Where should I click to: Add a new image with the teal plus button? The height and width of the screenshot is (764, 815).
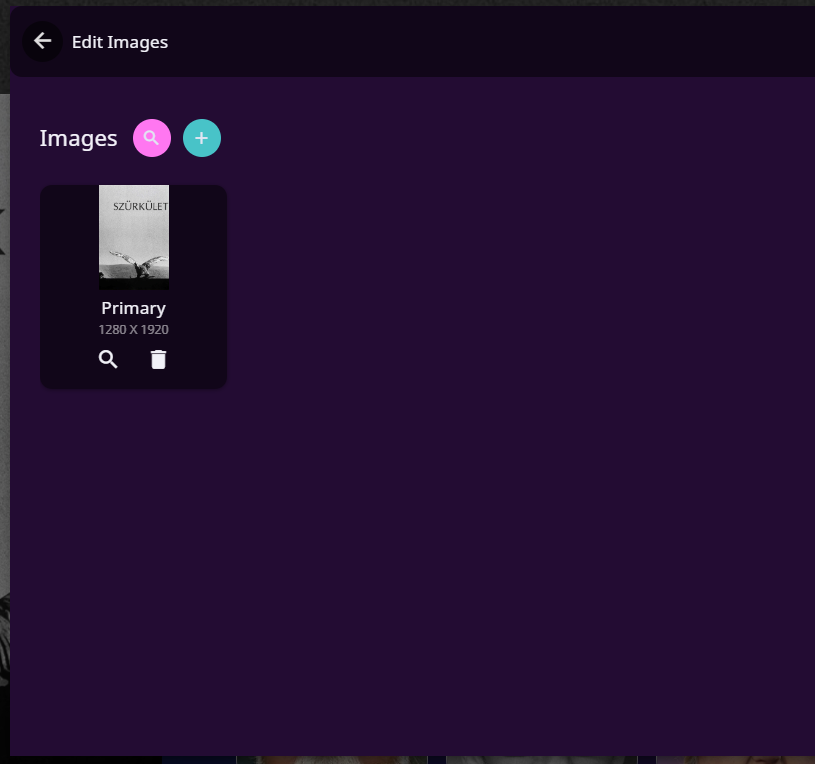tap(202, 138)
